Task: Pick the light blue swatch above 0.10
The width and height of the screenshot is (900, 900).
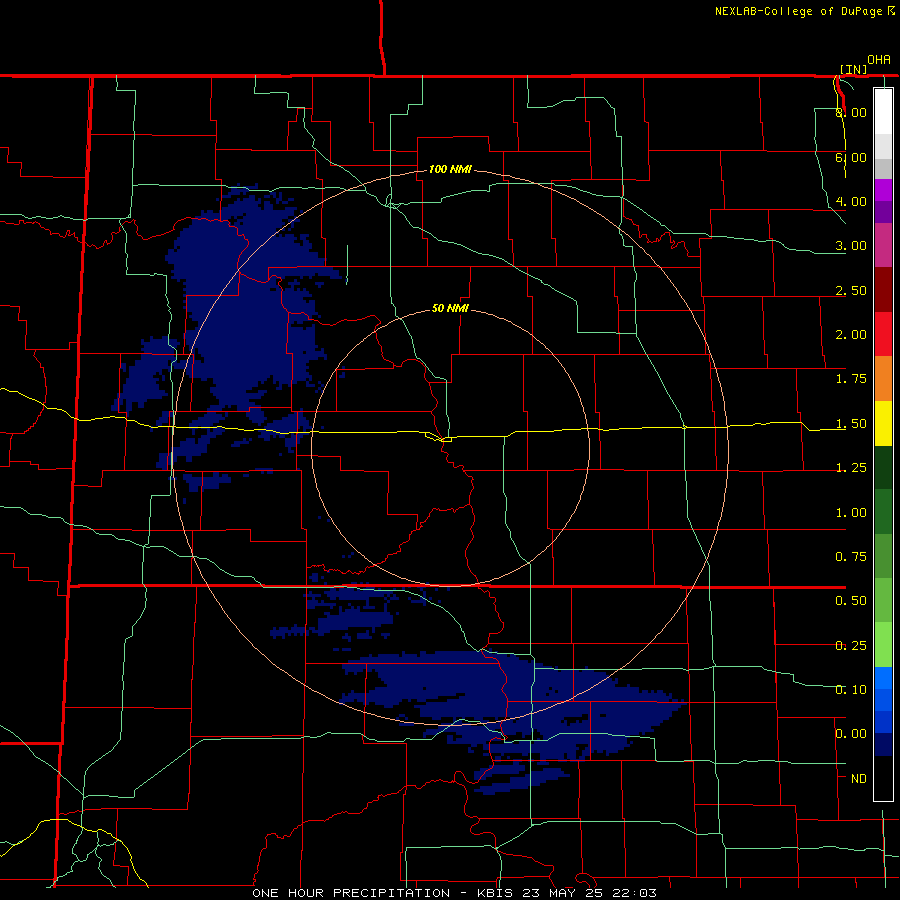Action: click(x=883, y=678)
